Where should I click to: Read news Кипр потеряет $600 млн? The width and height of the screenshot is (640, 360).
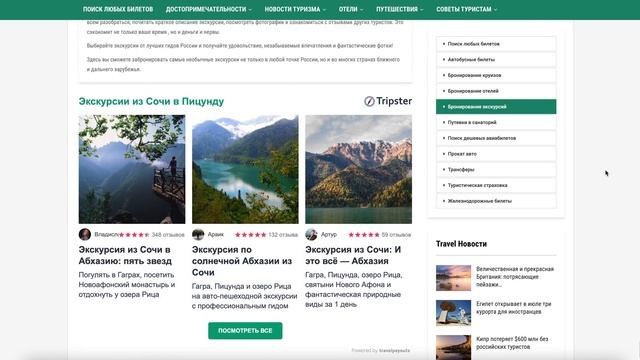(x=512, y=343)
